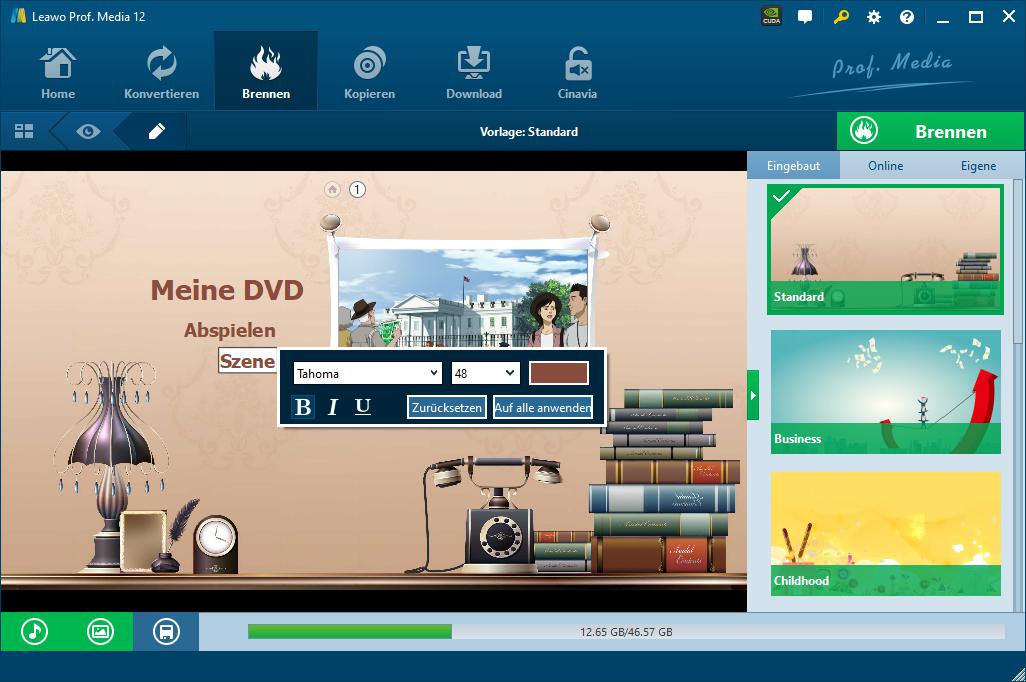The width and height of the screenshot is (1026, 682).
Task: Click the disc capacity progress bar
Action: coord(626,632)
